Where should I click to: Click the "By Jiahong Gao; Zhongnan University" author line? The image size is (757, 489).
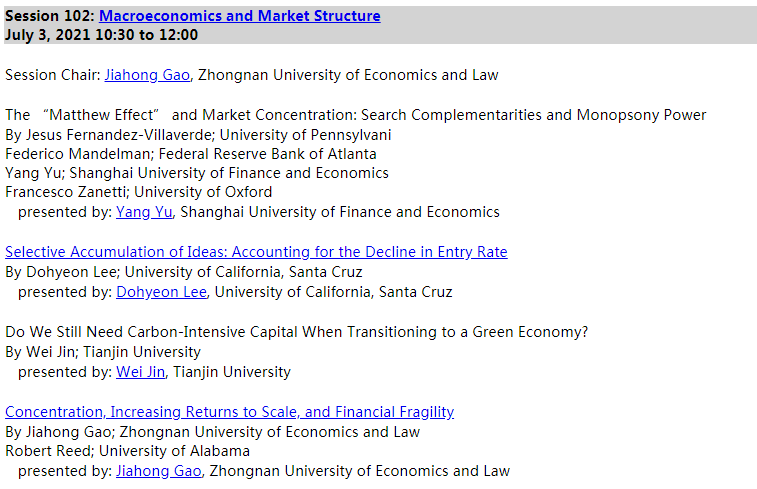click(x=212, y=432)
